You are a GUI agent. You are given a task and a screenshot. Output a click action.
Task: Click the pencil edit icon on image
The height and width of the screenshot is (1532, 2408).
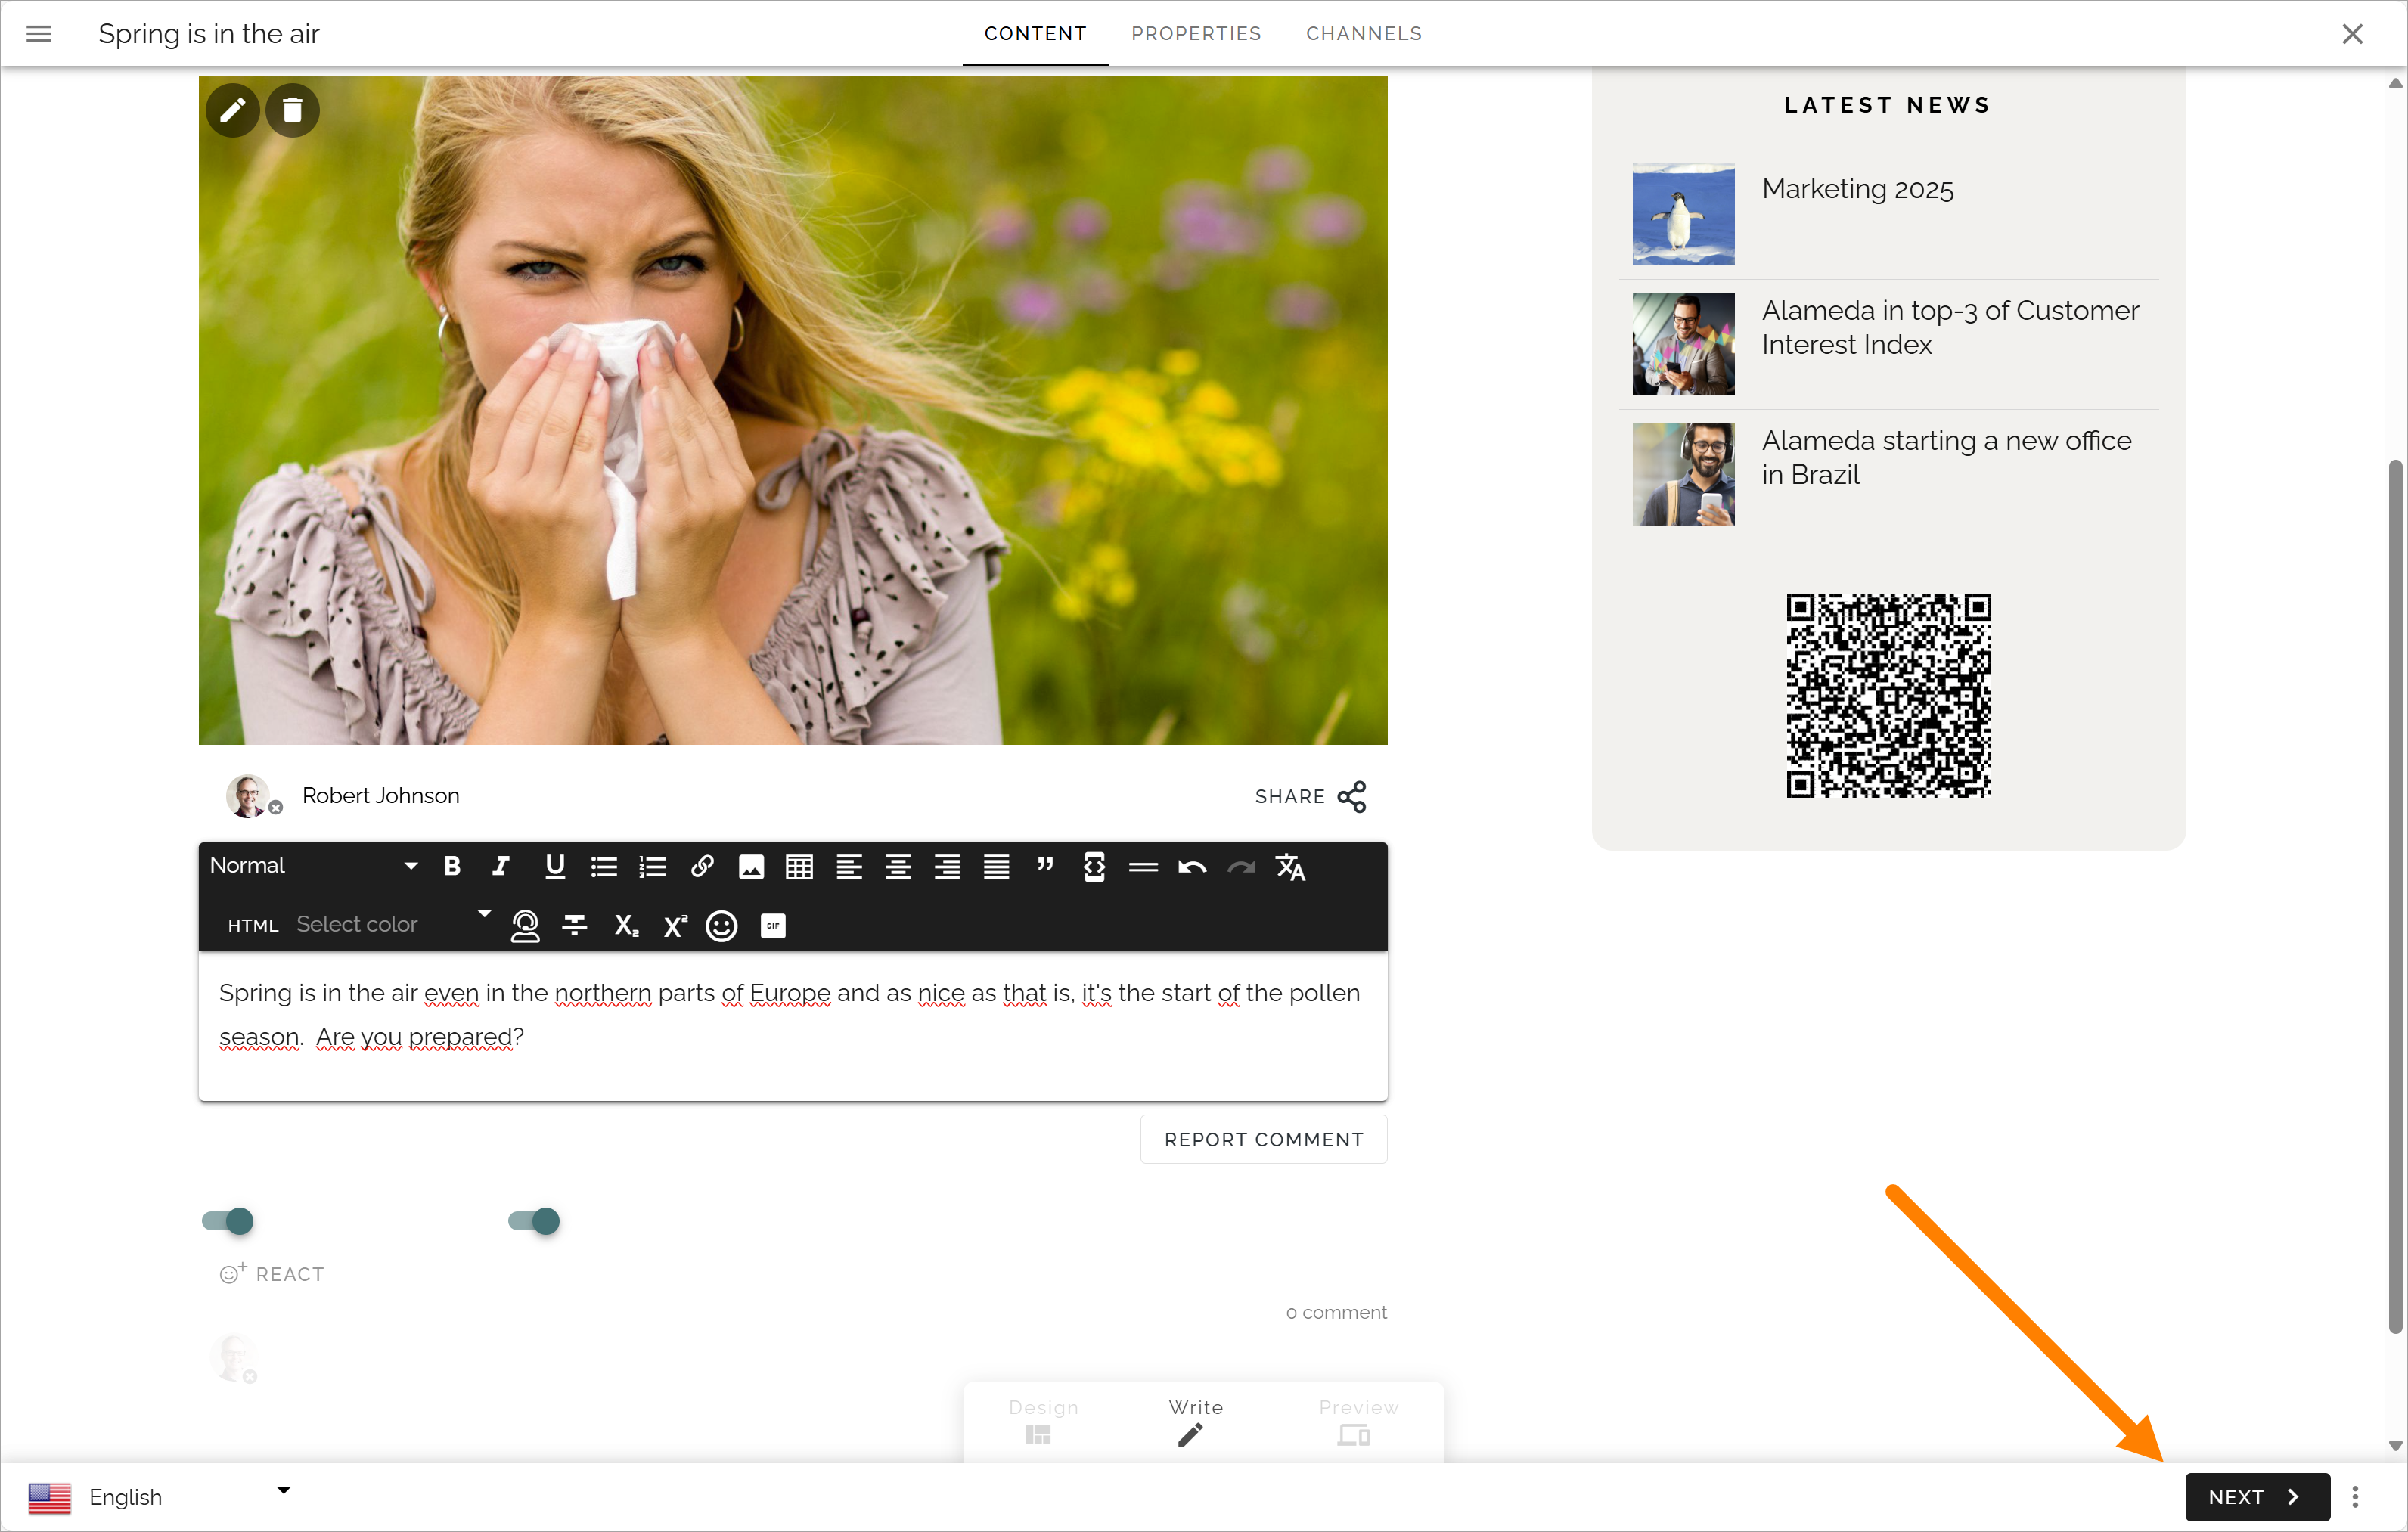coord(233,110)
